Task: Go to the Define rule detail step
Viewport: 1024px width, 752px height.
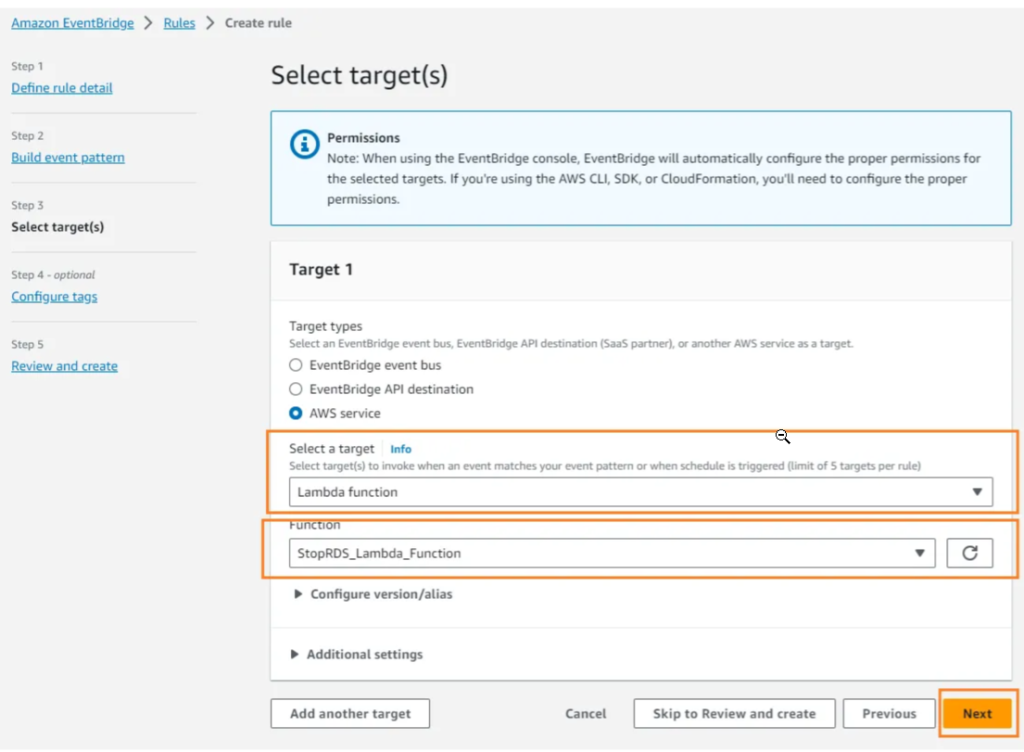Action: click(61, 88)
